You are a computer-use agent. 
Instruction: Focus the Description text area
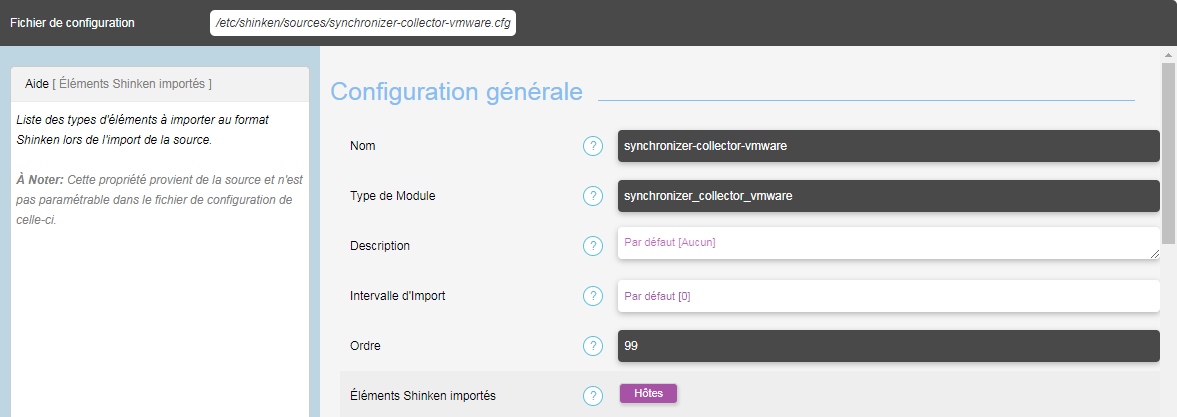pos(888,243)
